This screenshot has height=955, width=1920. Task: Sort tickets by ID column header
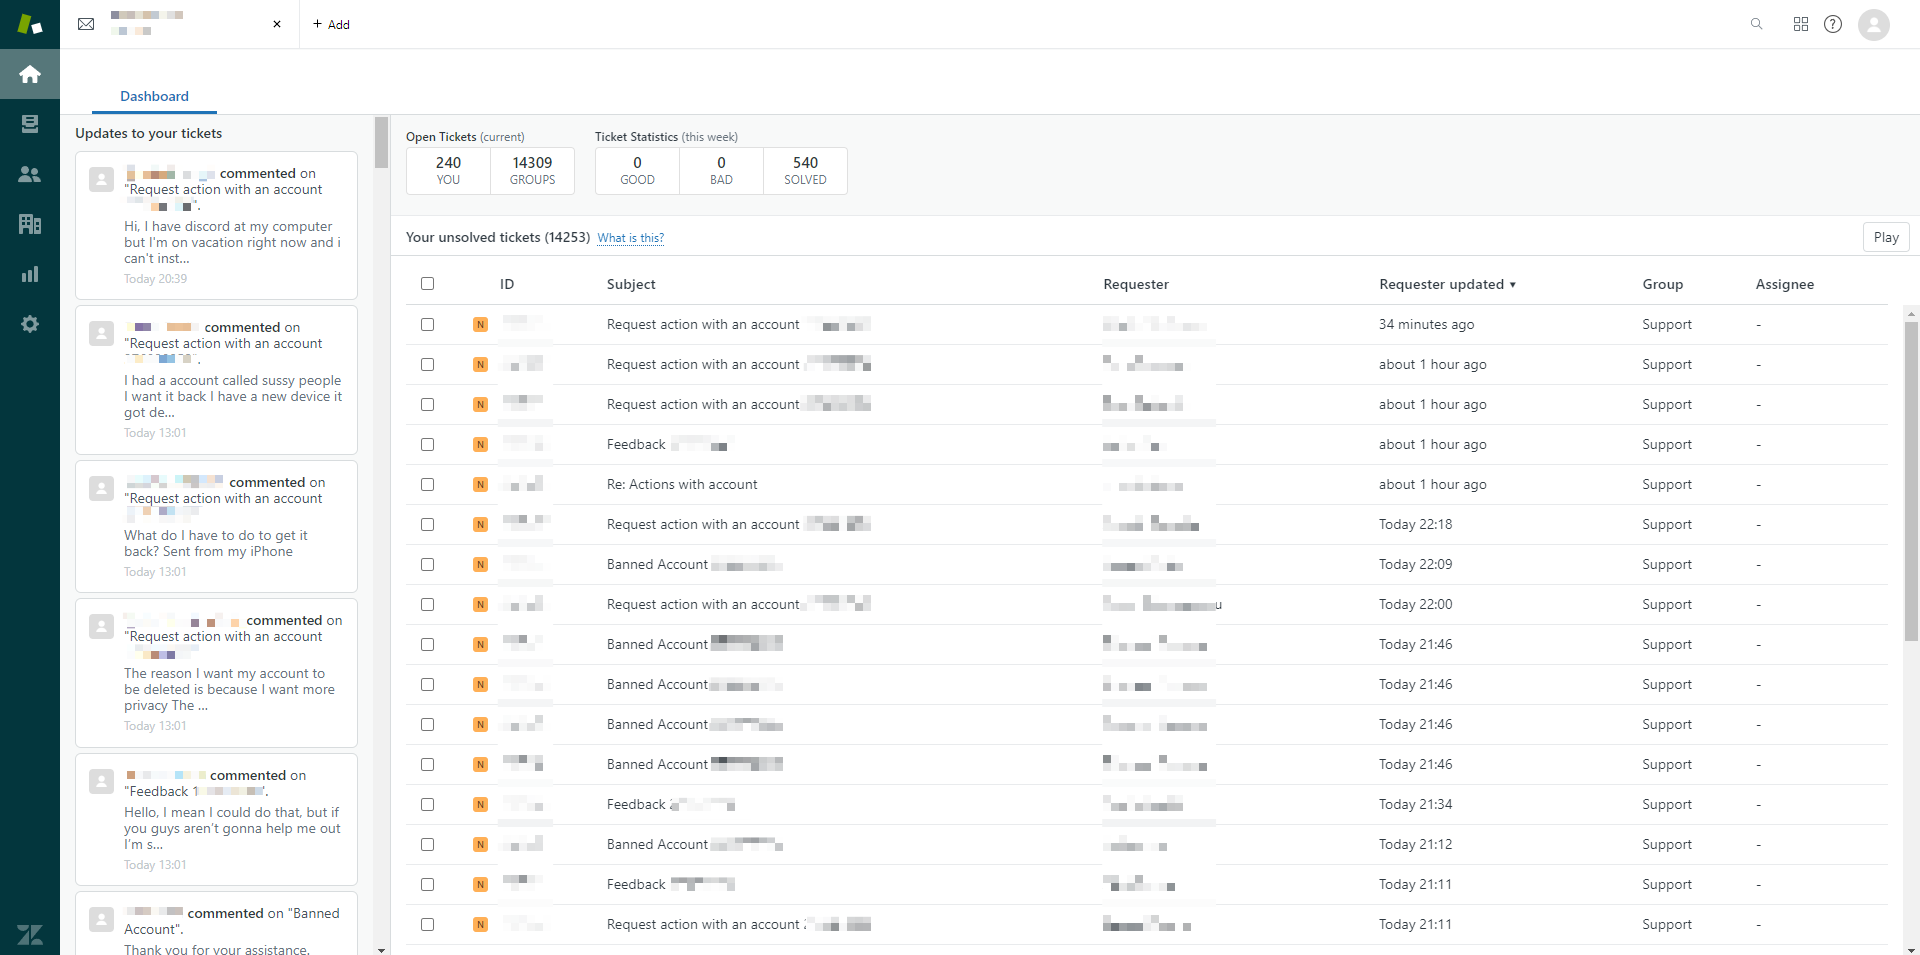pyautogui.click(x=507, y=284)
